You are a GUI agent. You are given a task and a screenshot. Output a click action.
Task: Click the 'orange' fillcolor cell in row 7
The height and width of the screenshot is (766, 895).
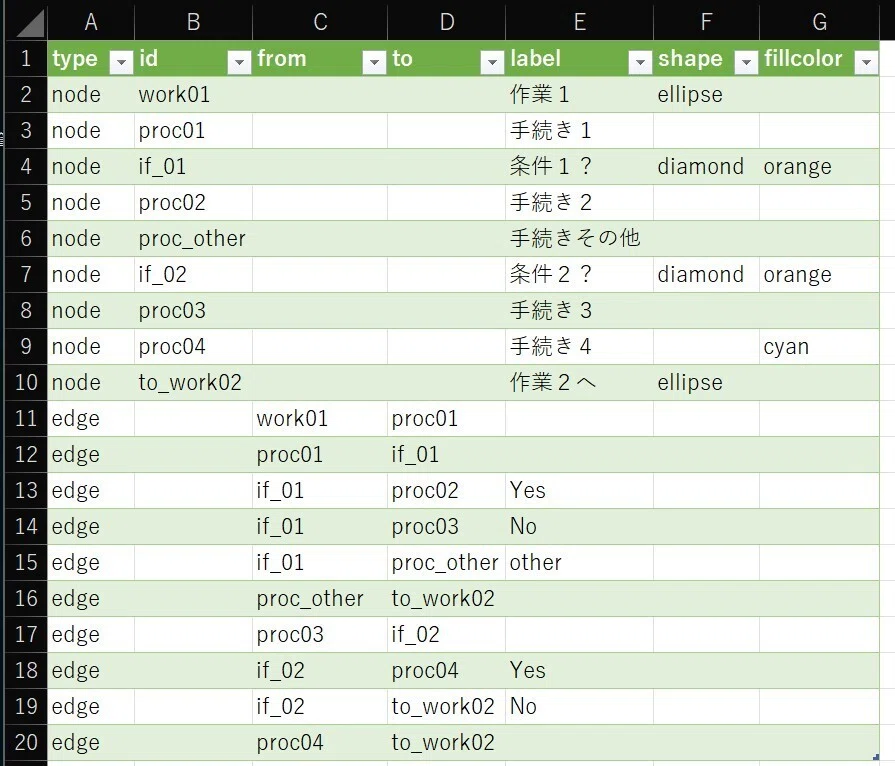click(x=819, y=275)
